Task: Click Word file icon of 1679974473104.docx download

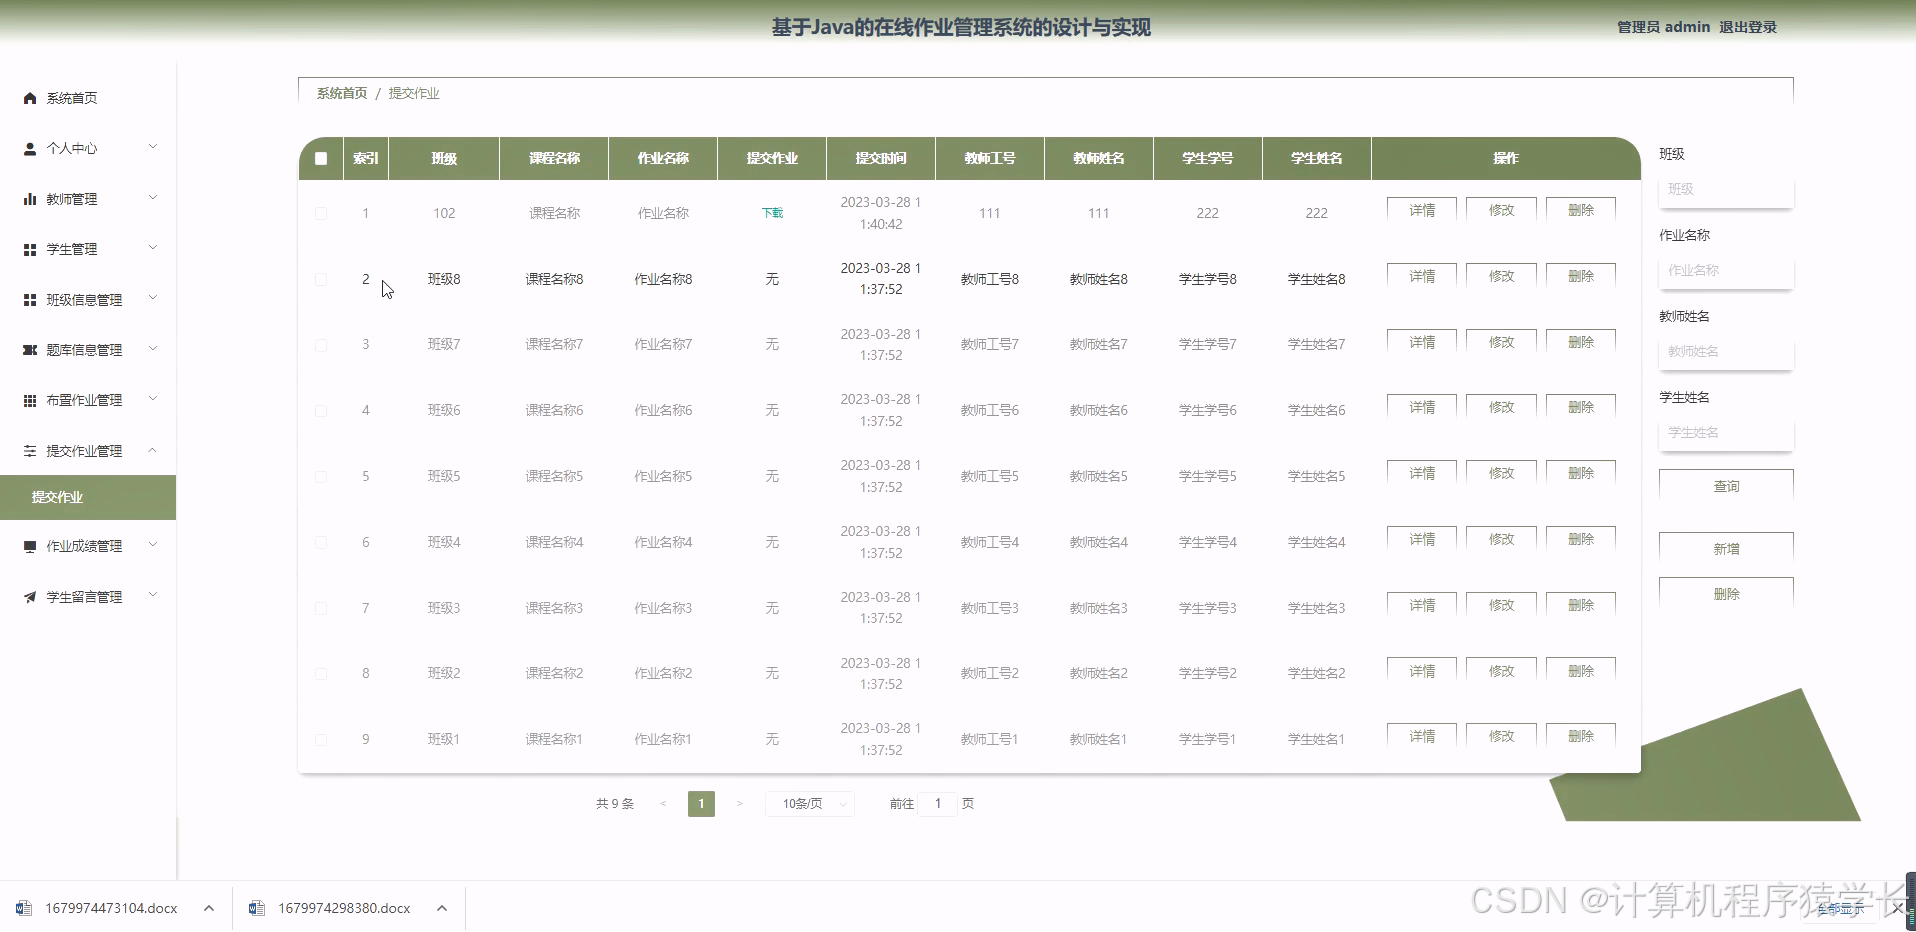Action: click(x=24, y=908)
